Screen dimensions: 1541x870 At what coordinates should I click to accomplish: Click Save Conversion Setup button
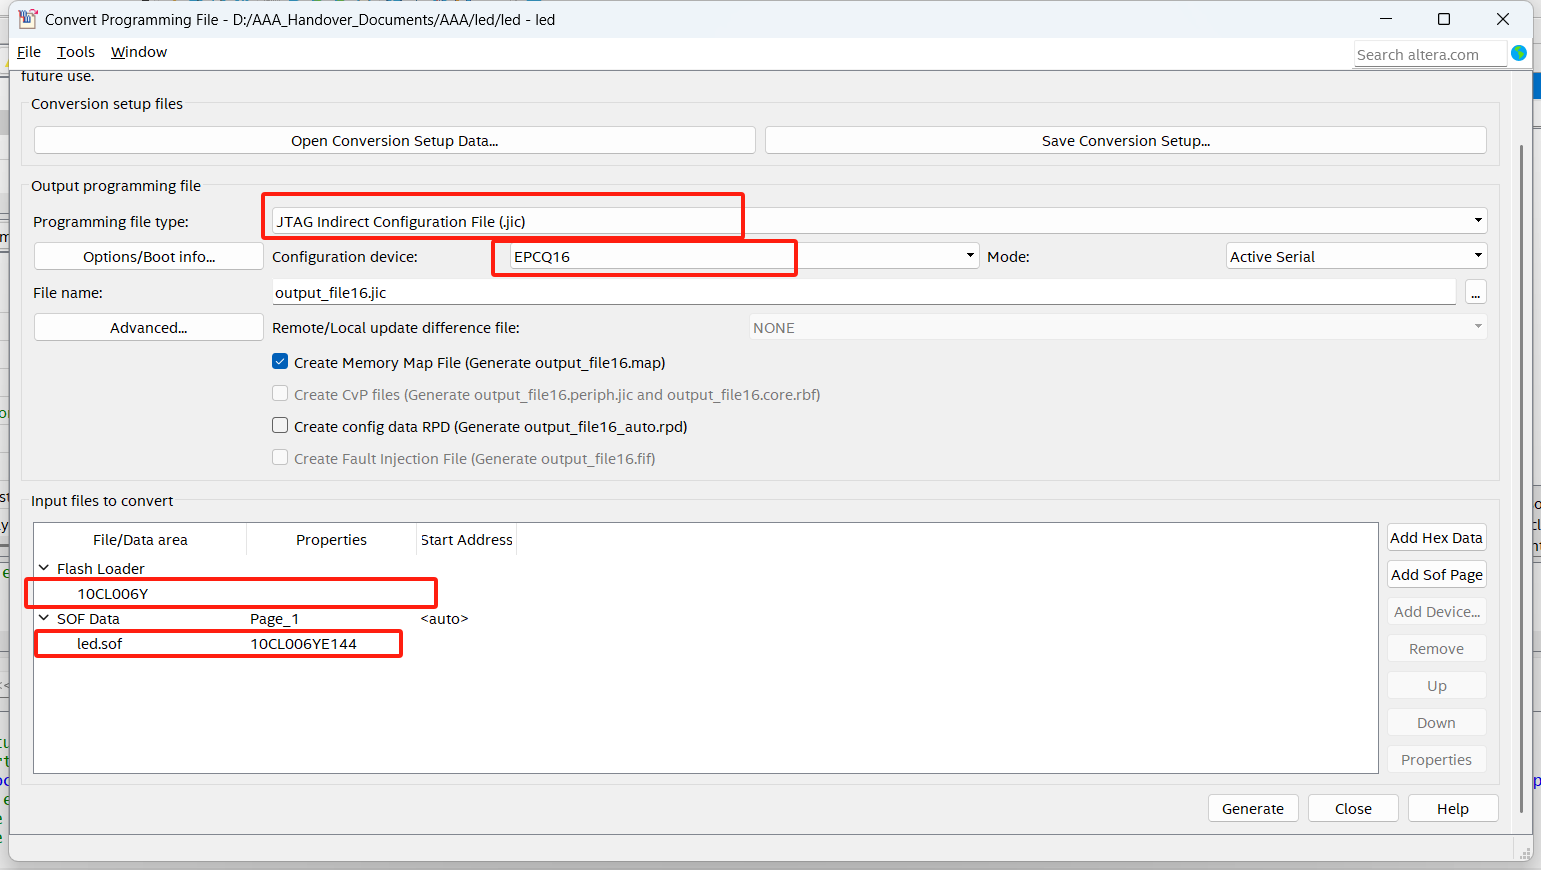[1126, 140]
